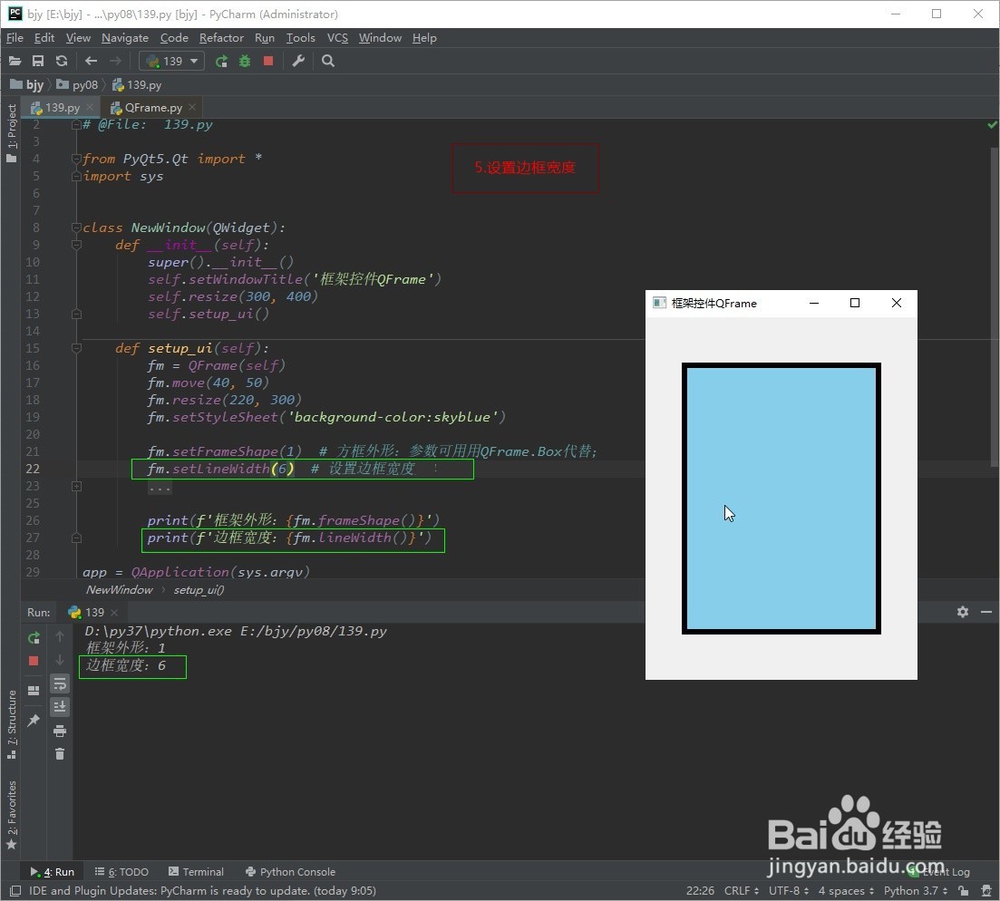Open settings with the wrench icon
Screen dimensions: 1000x901
click(x=298, y=61)
